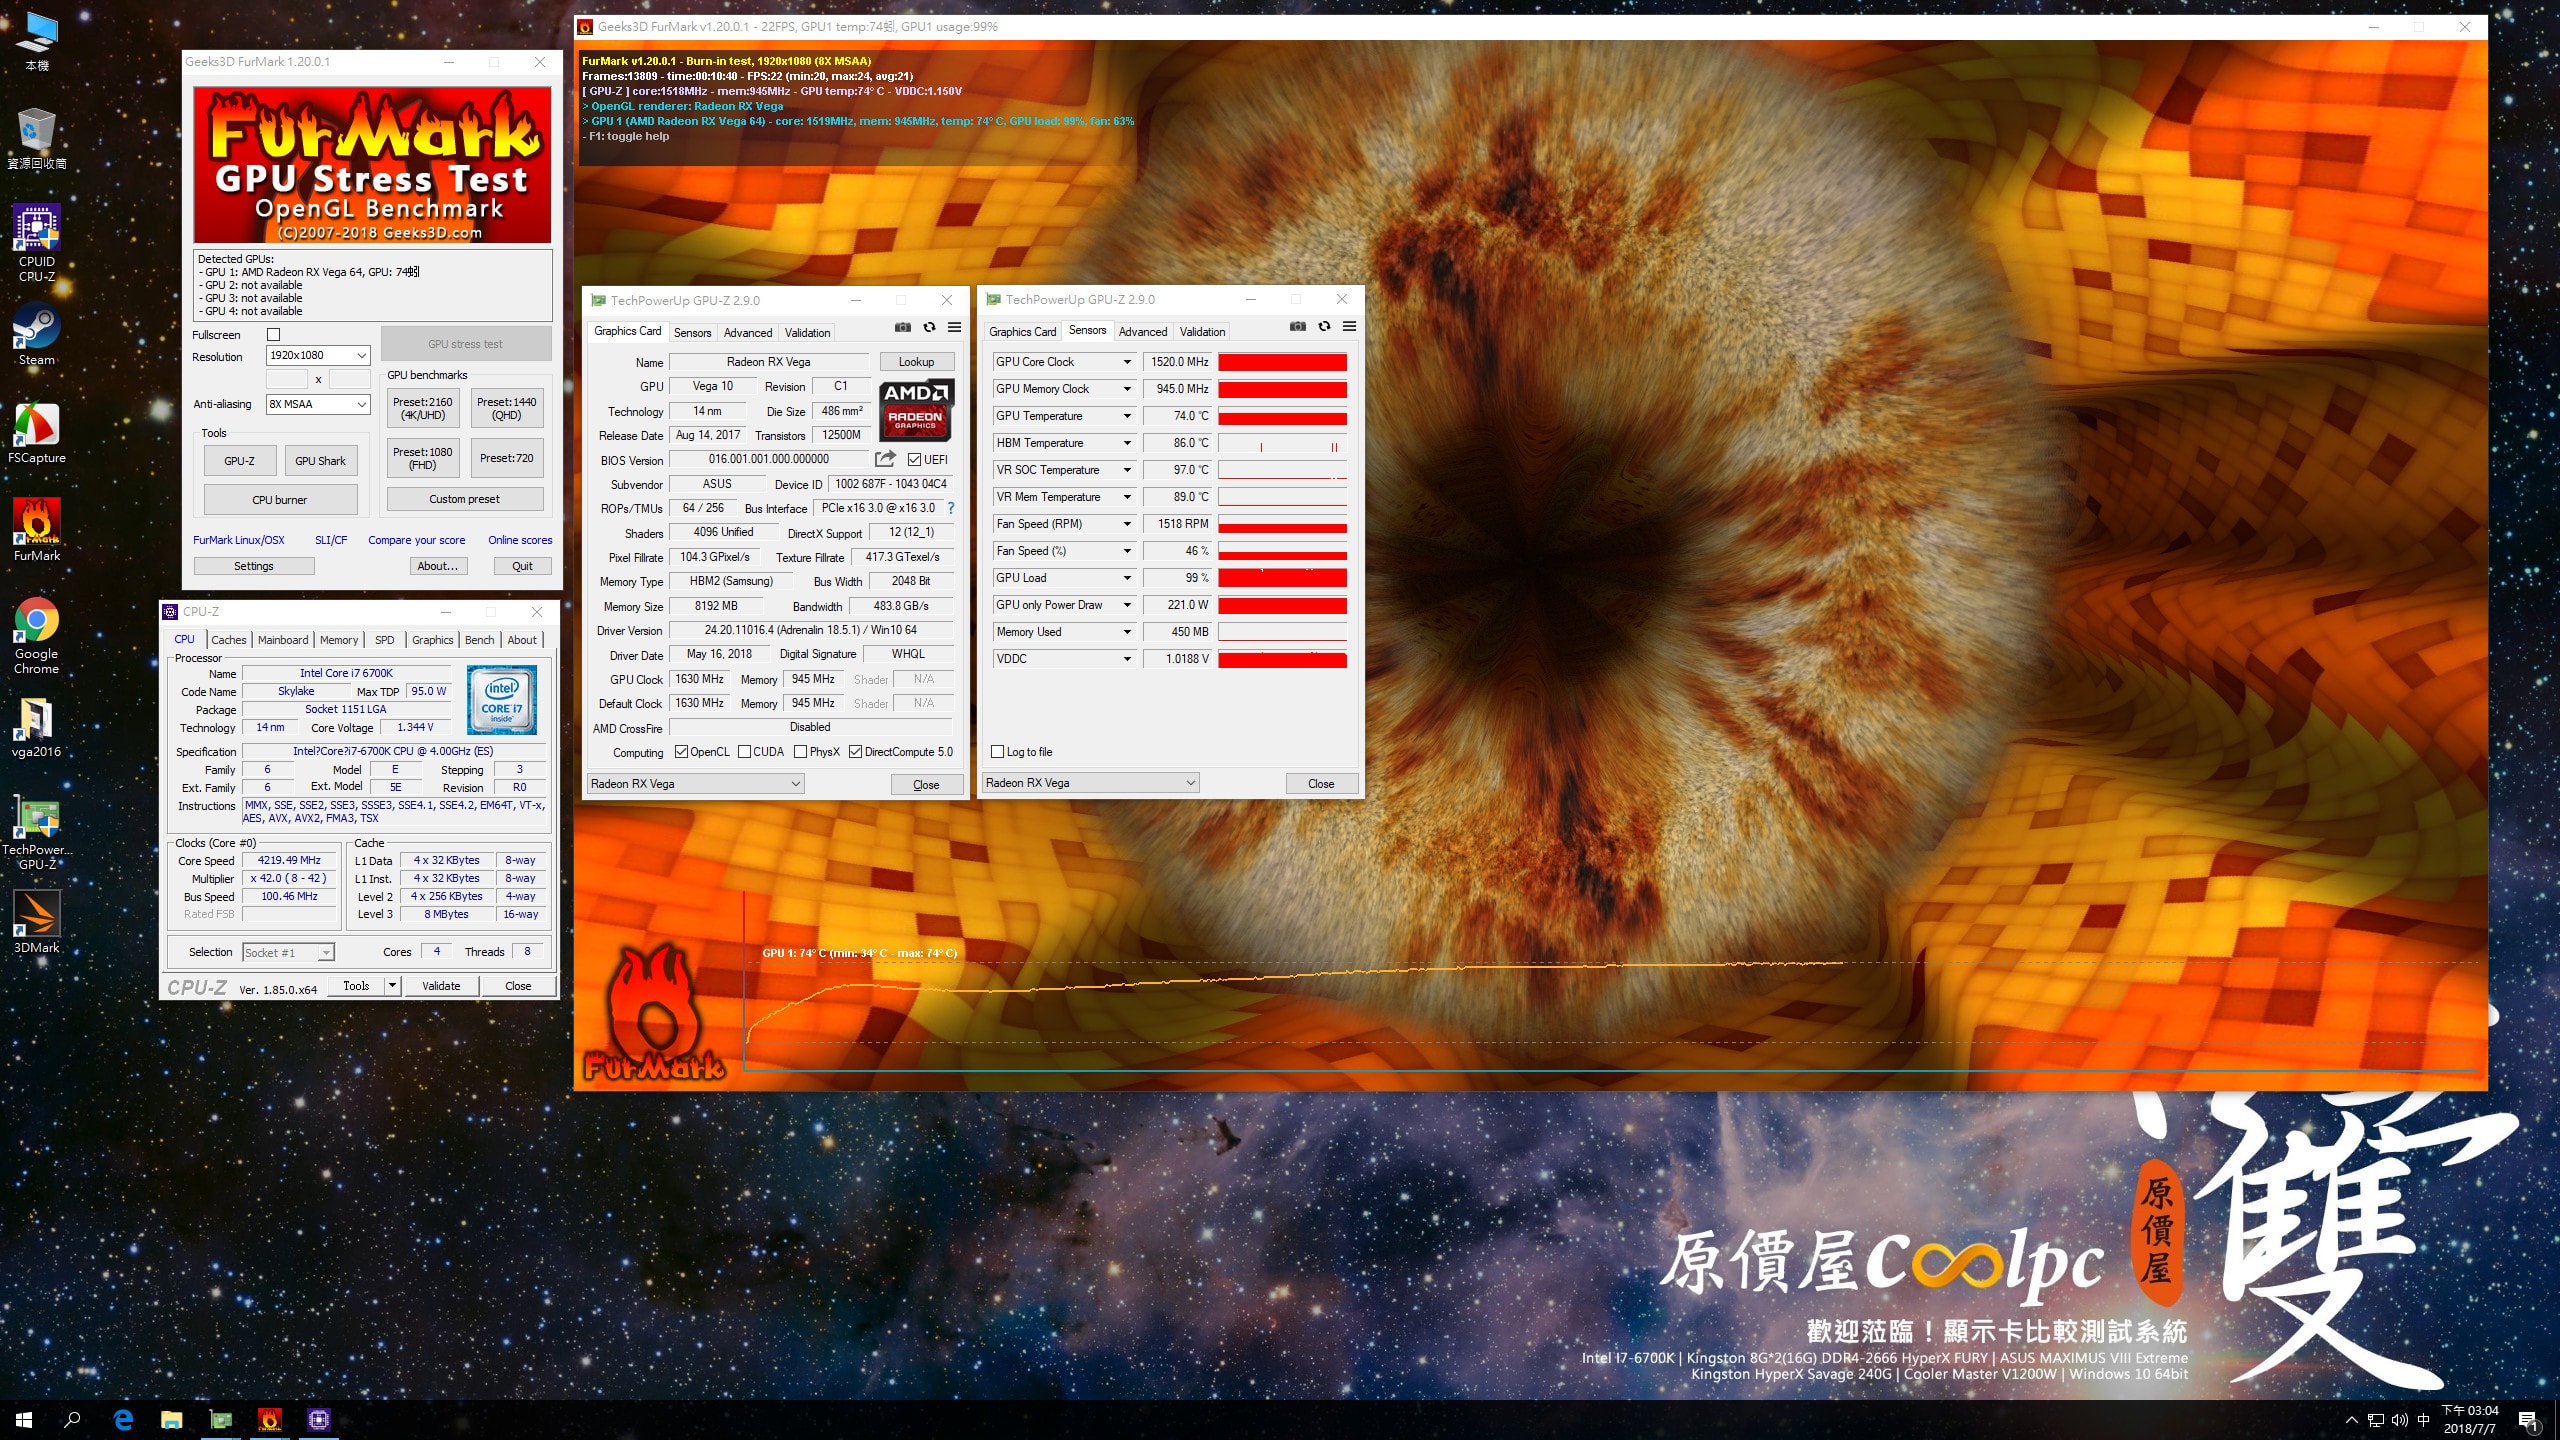
Task: Open FurMark desktop shortcut
Action: 37,531
